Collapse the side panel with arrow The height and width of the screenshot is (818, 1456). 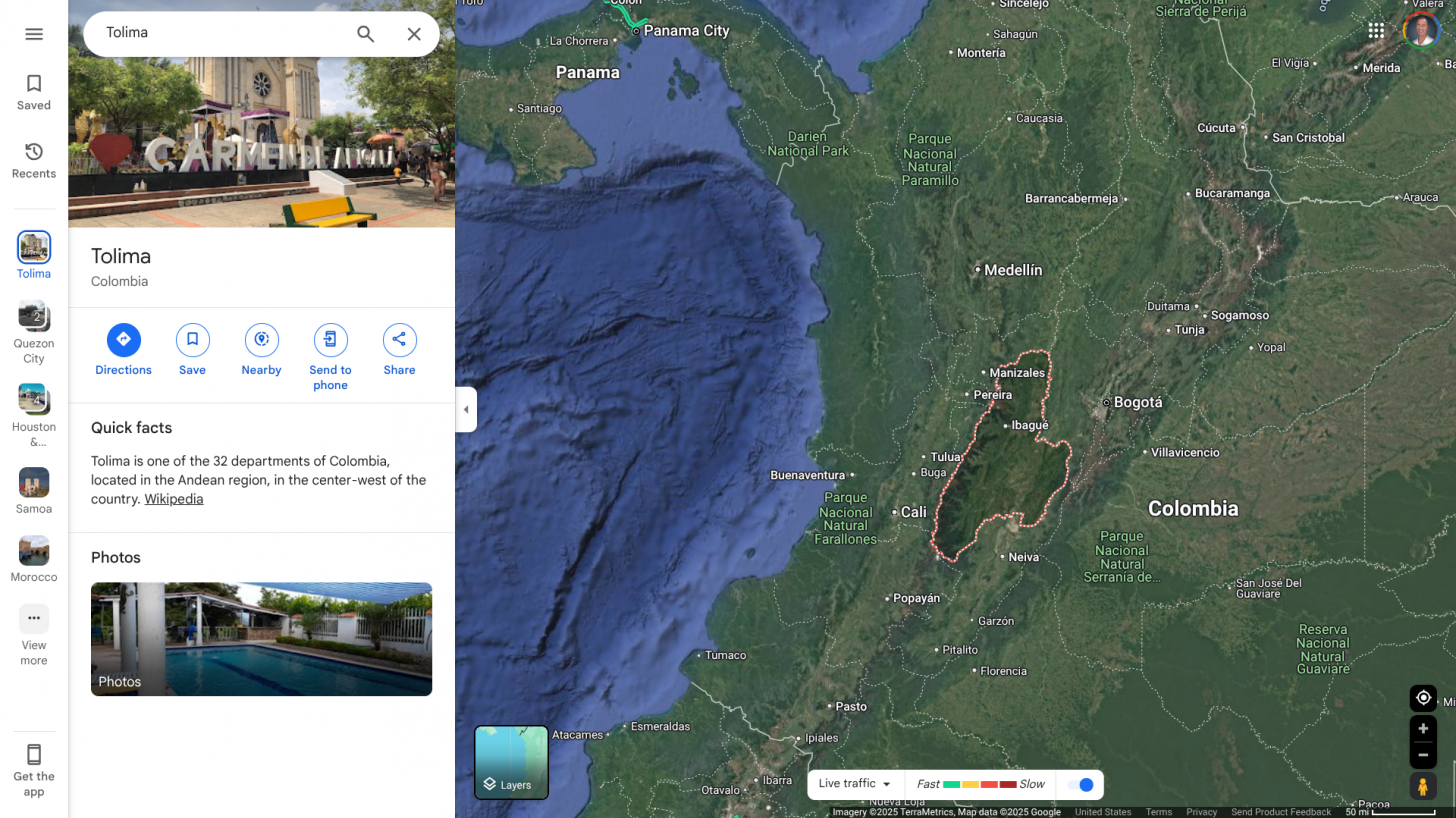click(466, 410)
